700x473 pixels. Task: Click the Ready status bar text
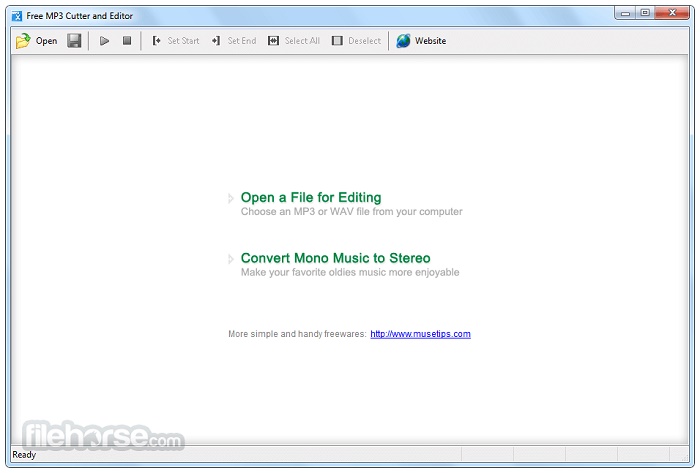24,455
